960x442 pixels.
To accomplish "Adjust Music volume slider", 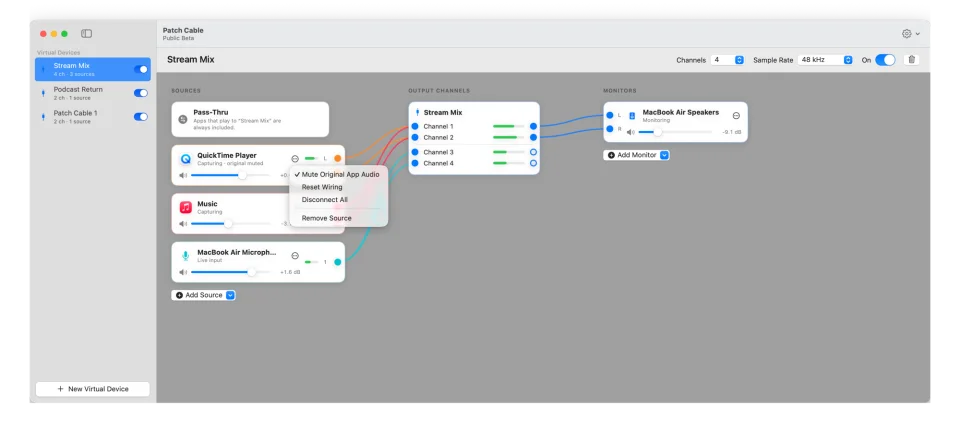I will point(230,223).
